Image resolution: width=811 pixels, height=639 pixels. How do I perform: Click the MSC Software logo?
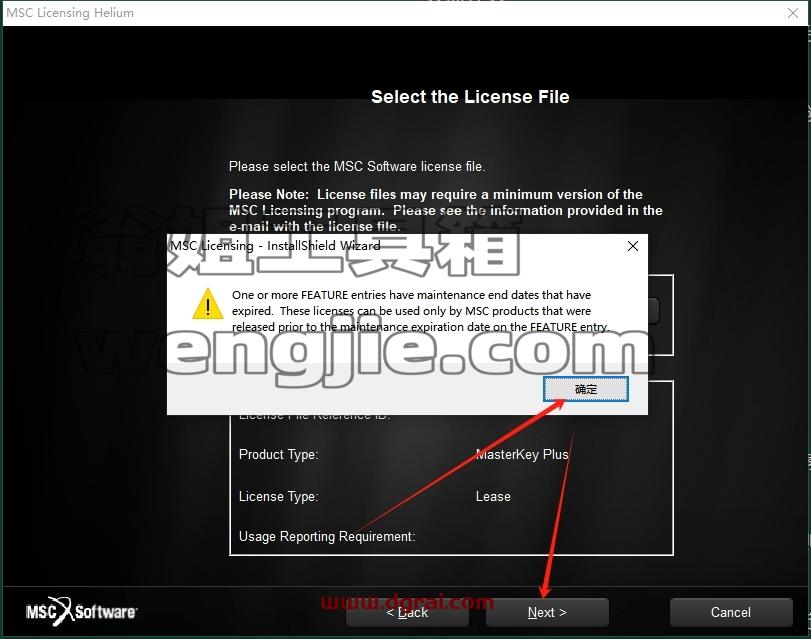[81, 612]
